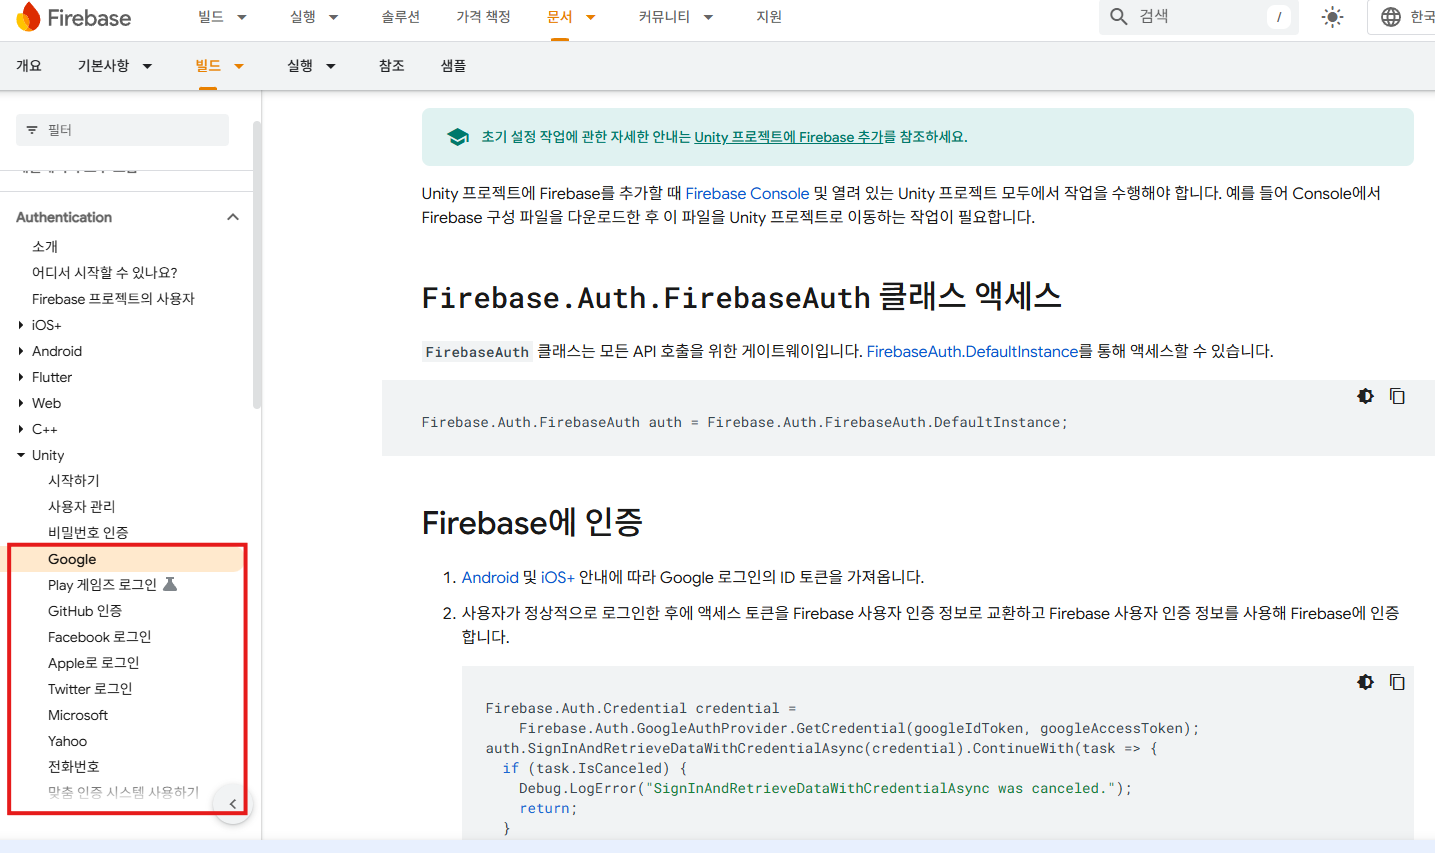Open 맞춤 인증 시스템 사용하기 page
Image resolution: width=1435 pixels, height=853 pixels.
pos(124,792)
